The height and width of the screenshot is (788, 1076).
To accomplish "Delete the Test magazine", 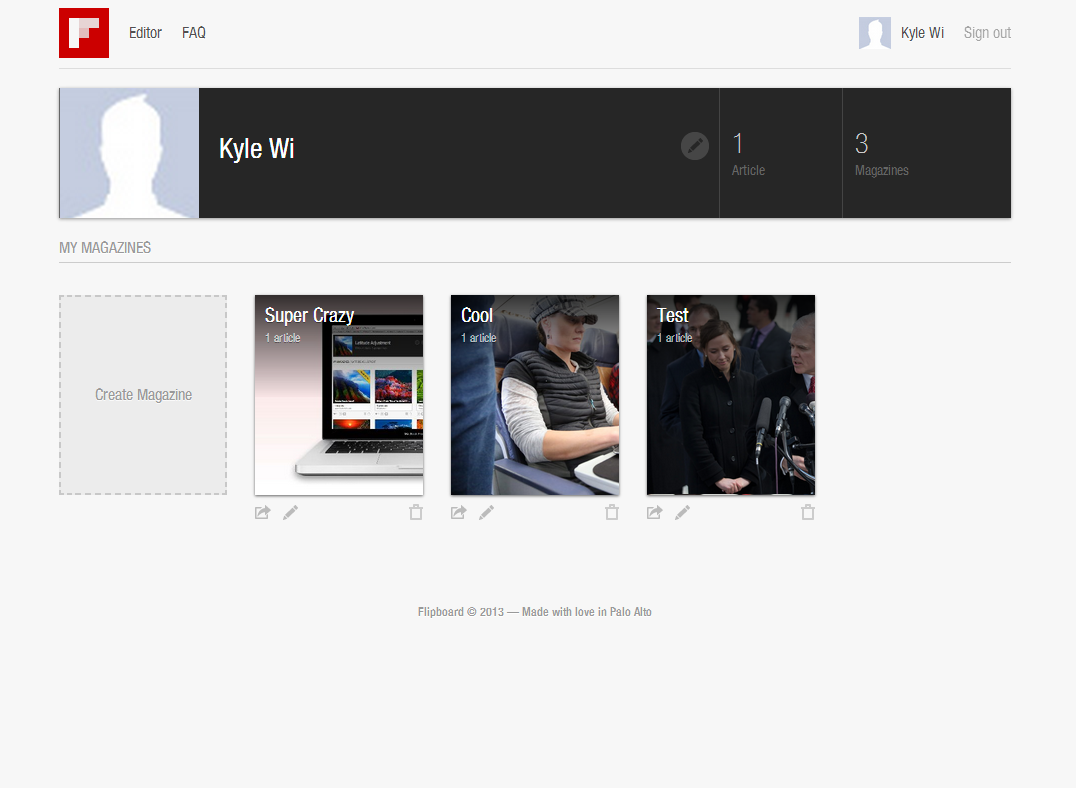I will (808, 512).
